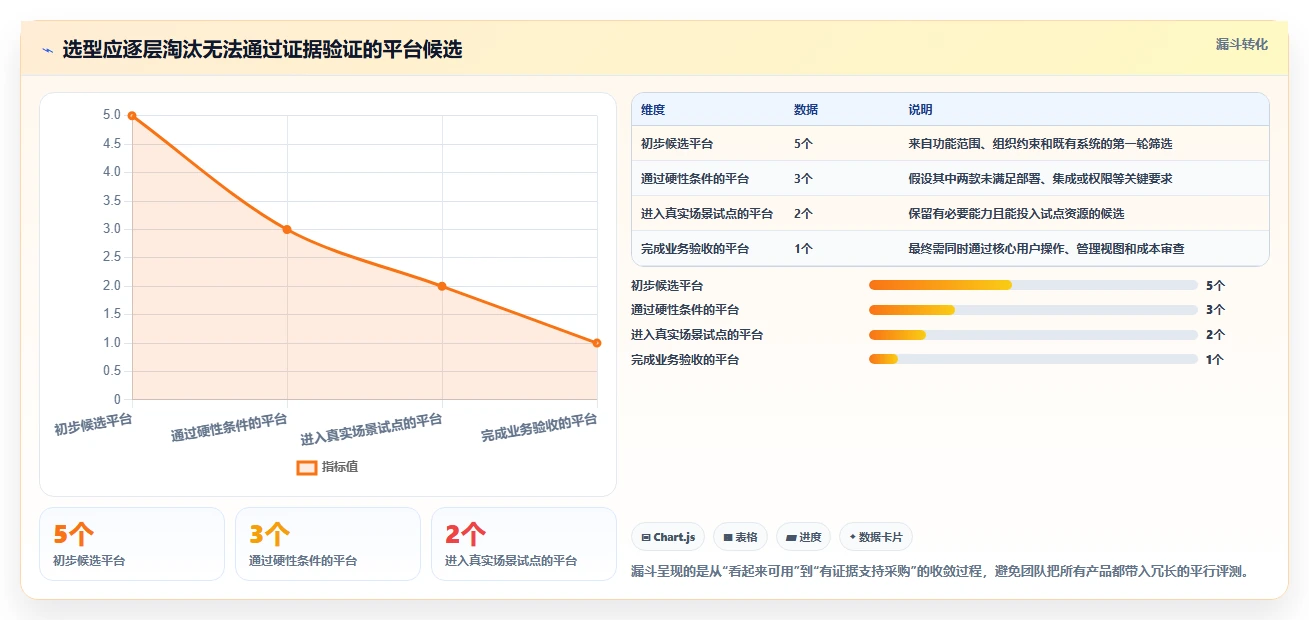Click the 数据卡片 tag
The width and height of the screenshot is (1309, 620).
pos(875,537)
